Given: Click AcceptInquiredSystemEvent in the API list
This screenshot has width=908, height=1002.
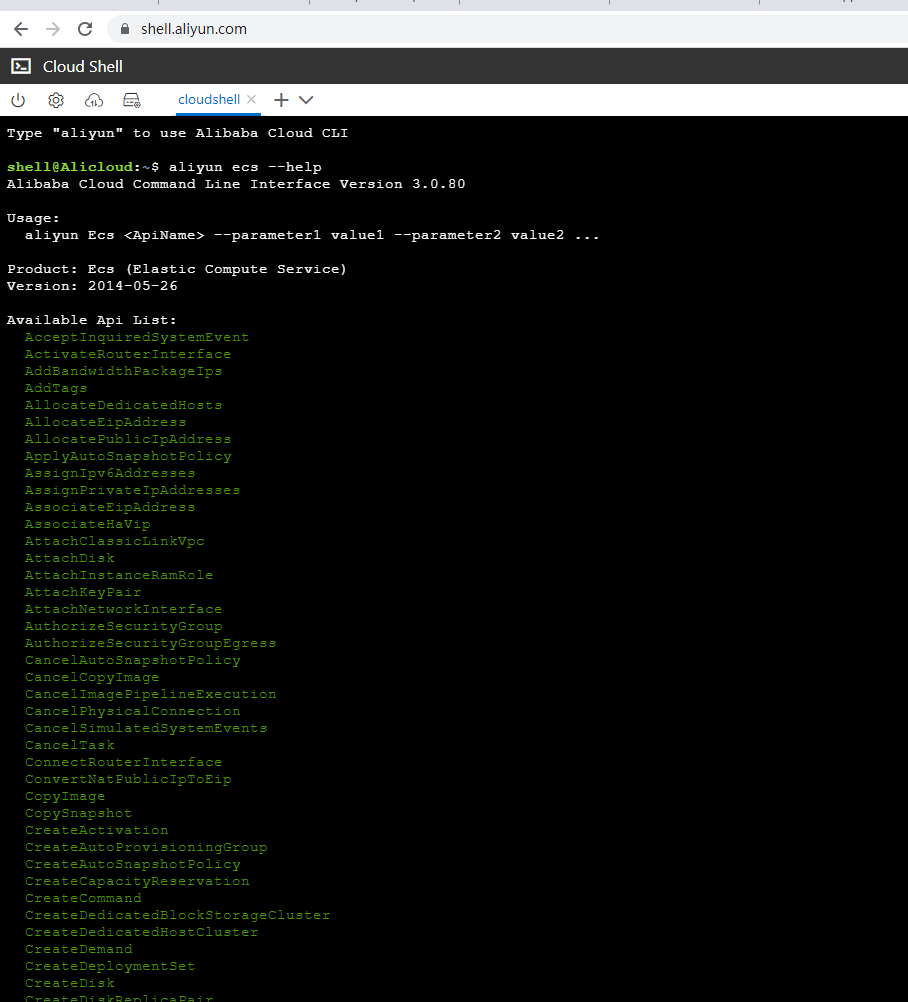Looking at the screenshot, I should (x=137, y=337).
